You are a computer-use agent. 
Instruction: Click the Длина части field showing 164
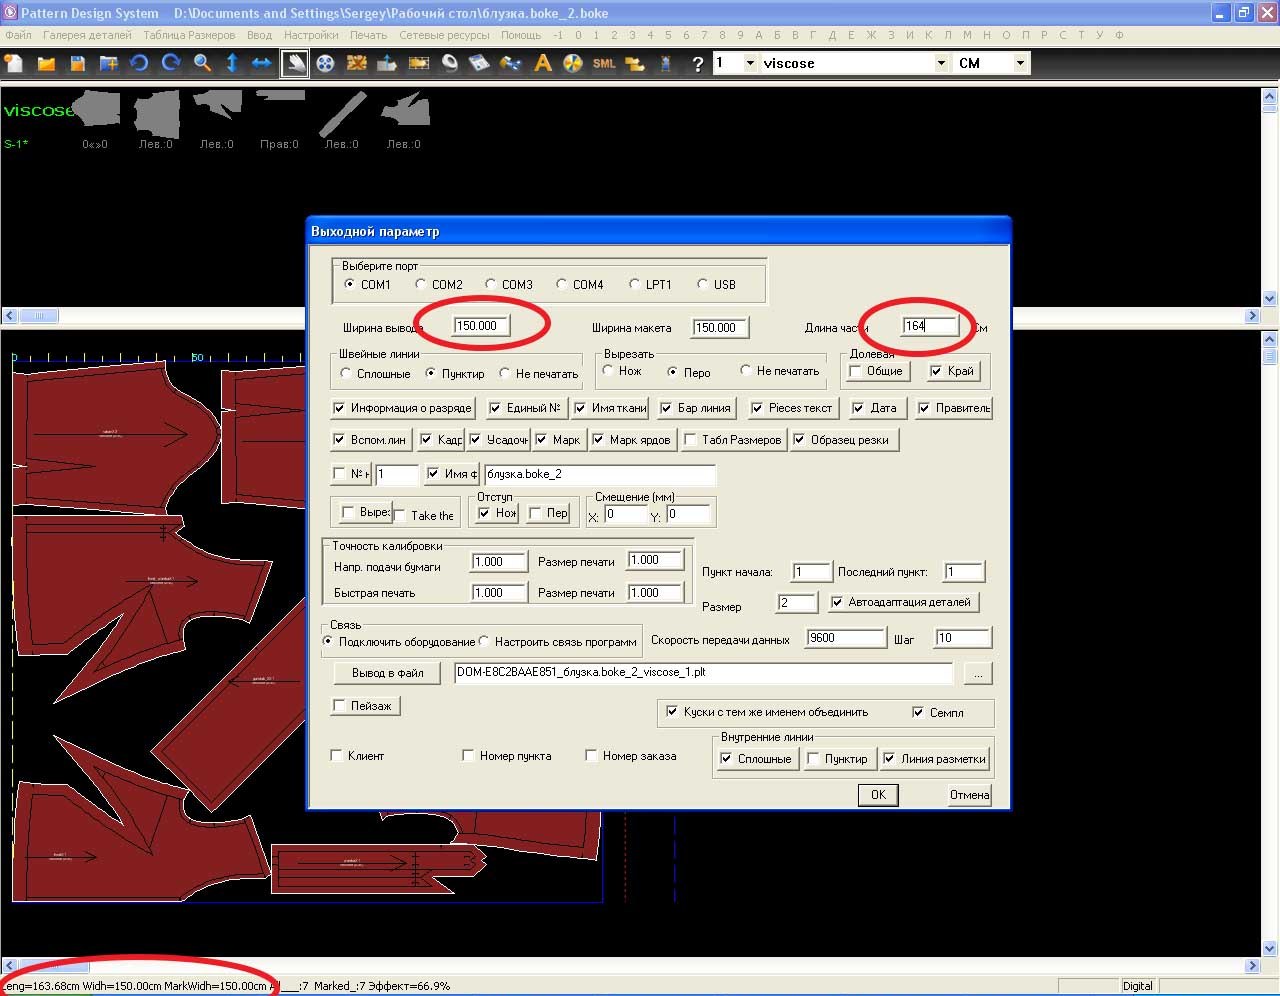tap(930, 326)
